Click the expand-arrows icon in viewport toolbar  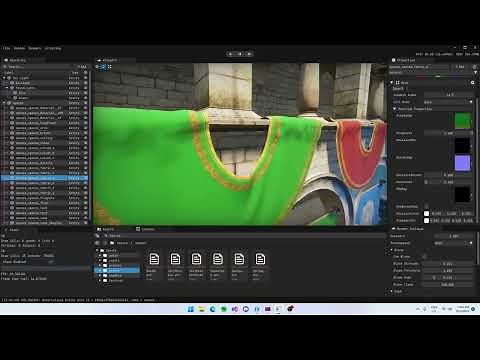110,67
